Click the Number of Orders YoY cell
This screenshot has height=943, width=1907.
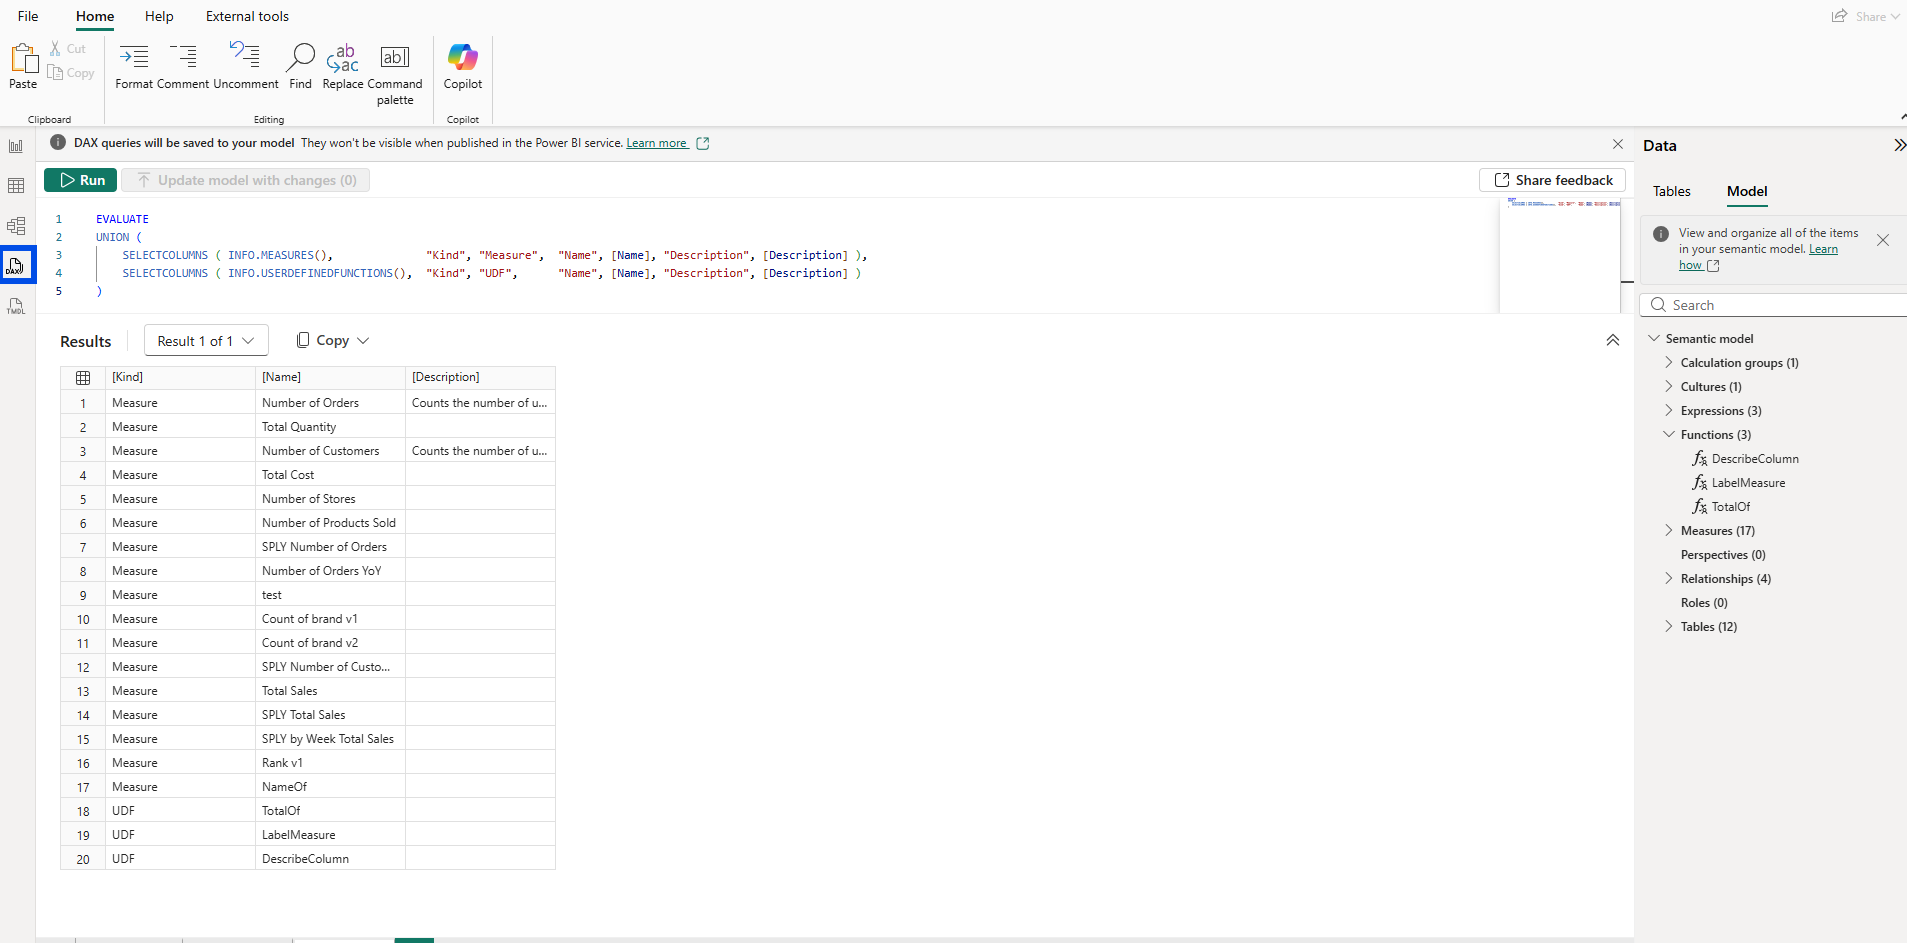[330, 571]
